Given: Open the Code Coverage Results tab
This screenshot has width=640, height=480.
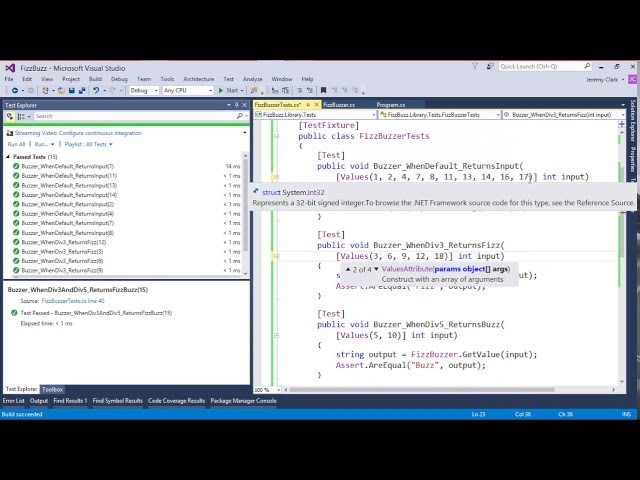Looking at the screenshot, I should [x=176, y=401].
